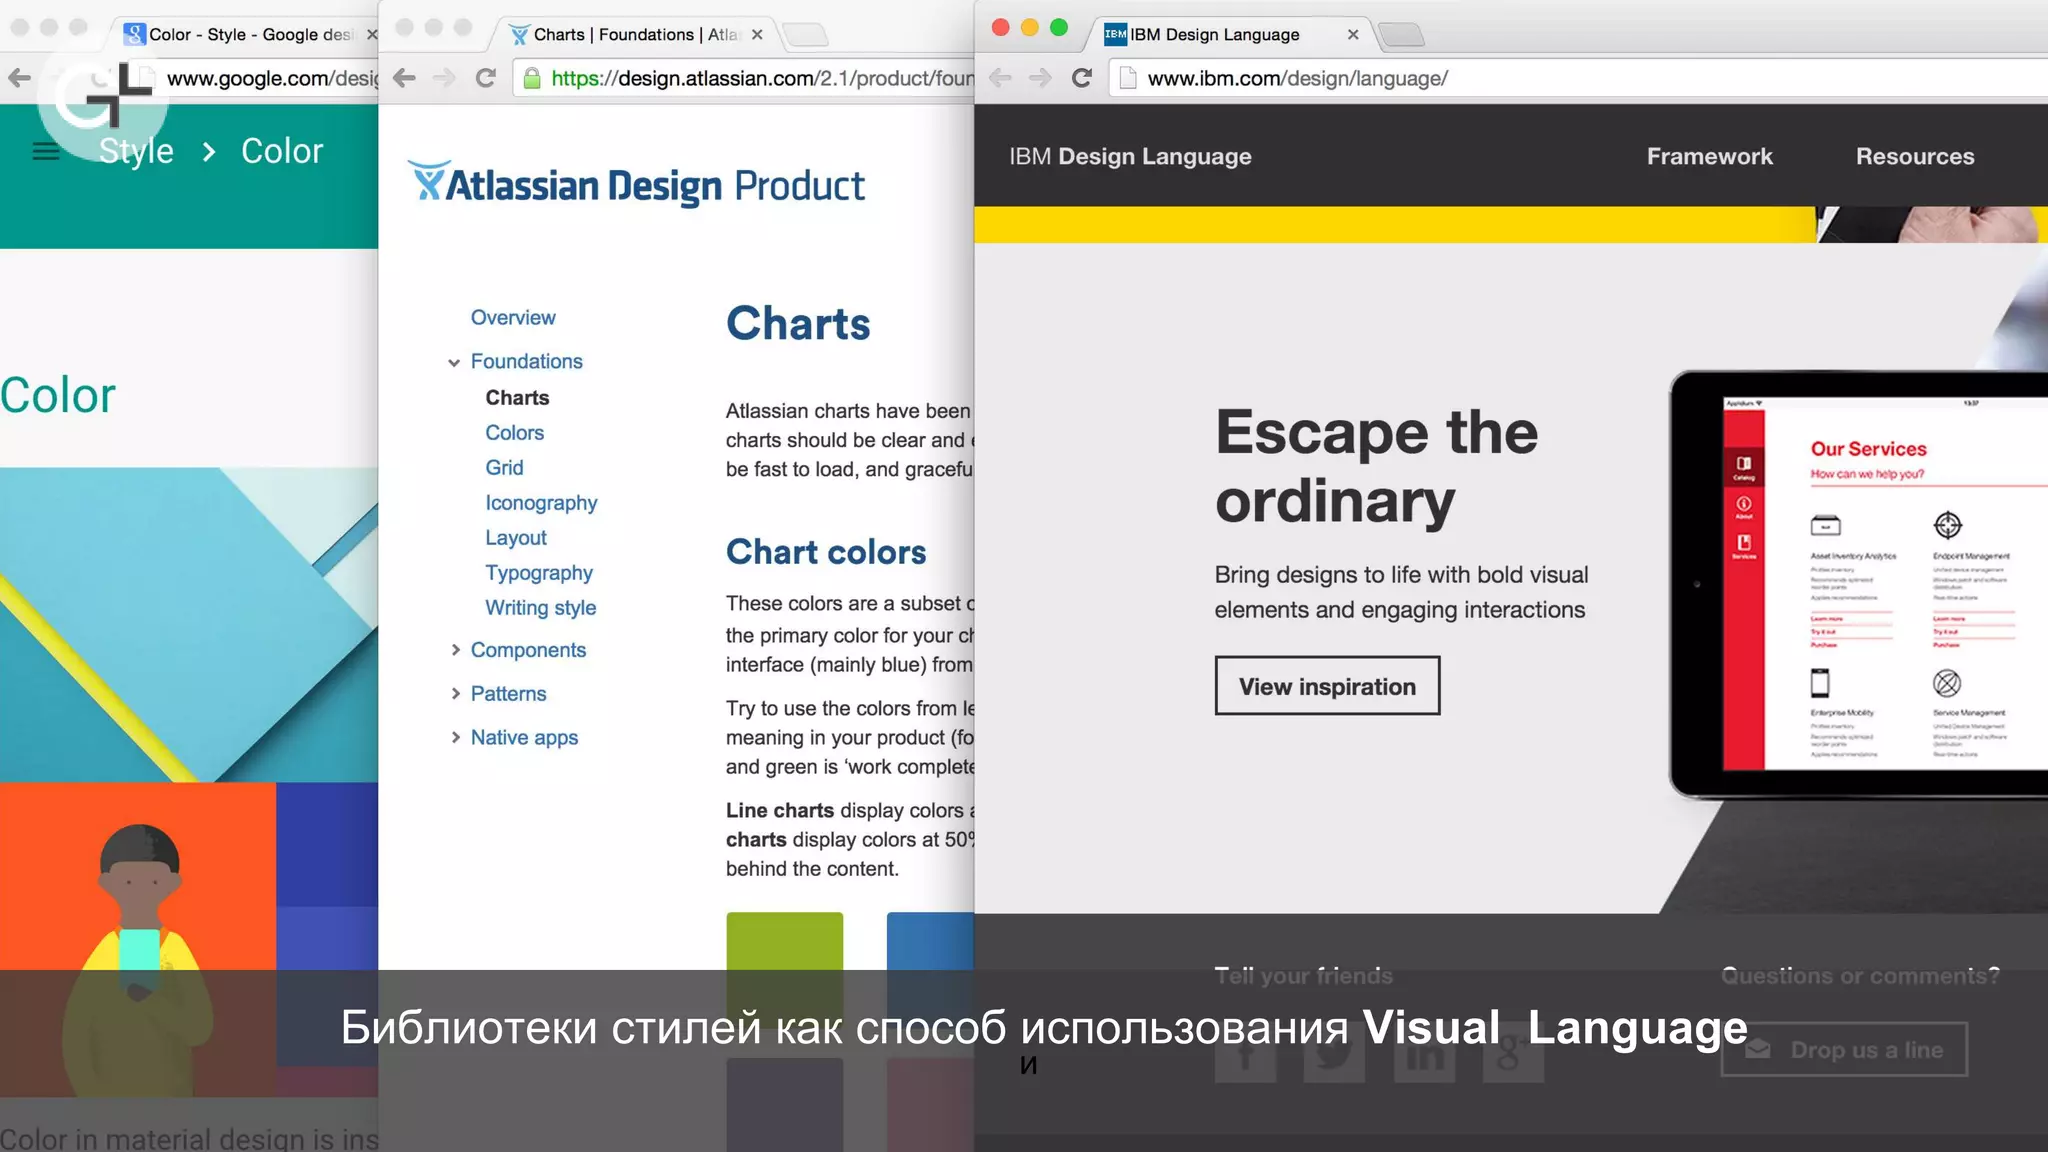Open Colors in the Foundations list
The height and width of the screenshot is (1152, 2048).
click(x=514, y=432)
